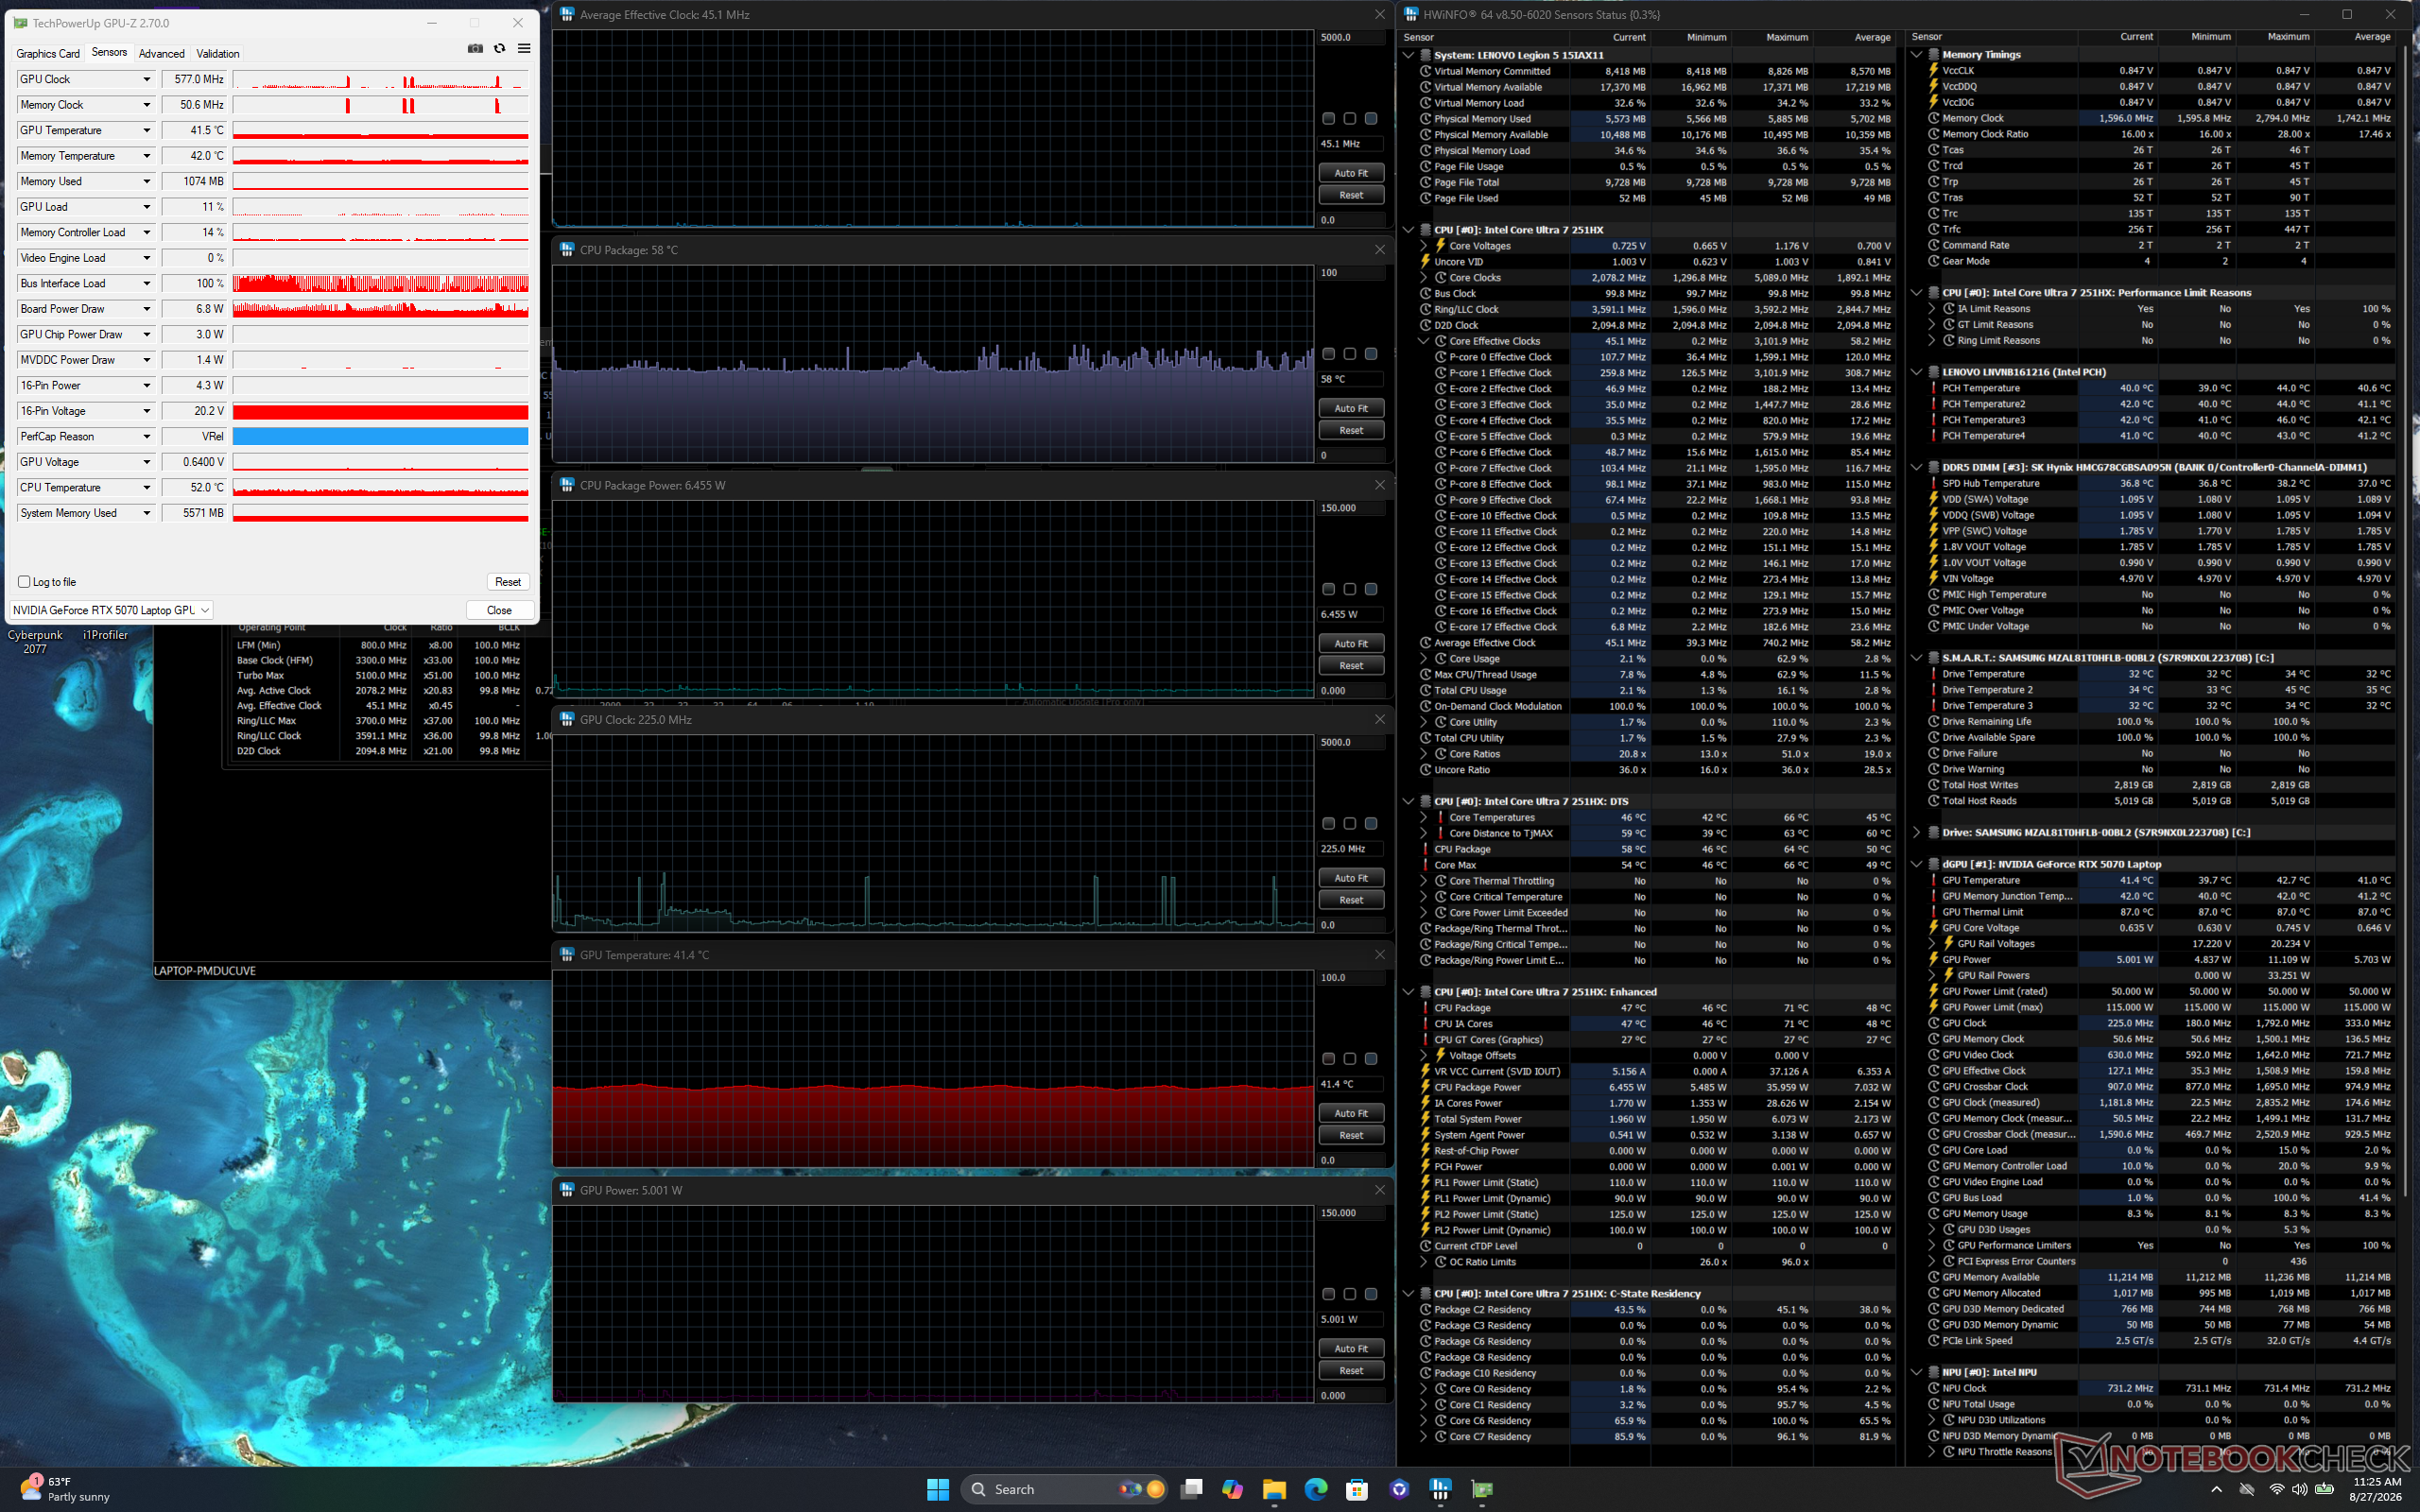This screenshot has width=2420, height=1512.
Task: Launch Copilot from the taskbar
Action: (x=1232, y=1489)
